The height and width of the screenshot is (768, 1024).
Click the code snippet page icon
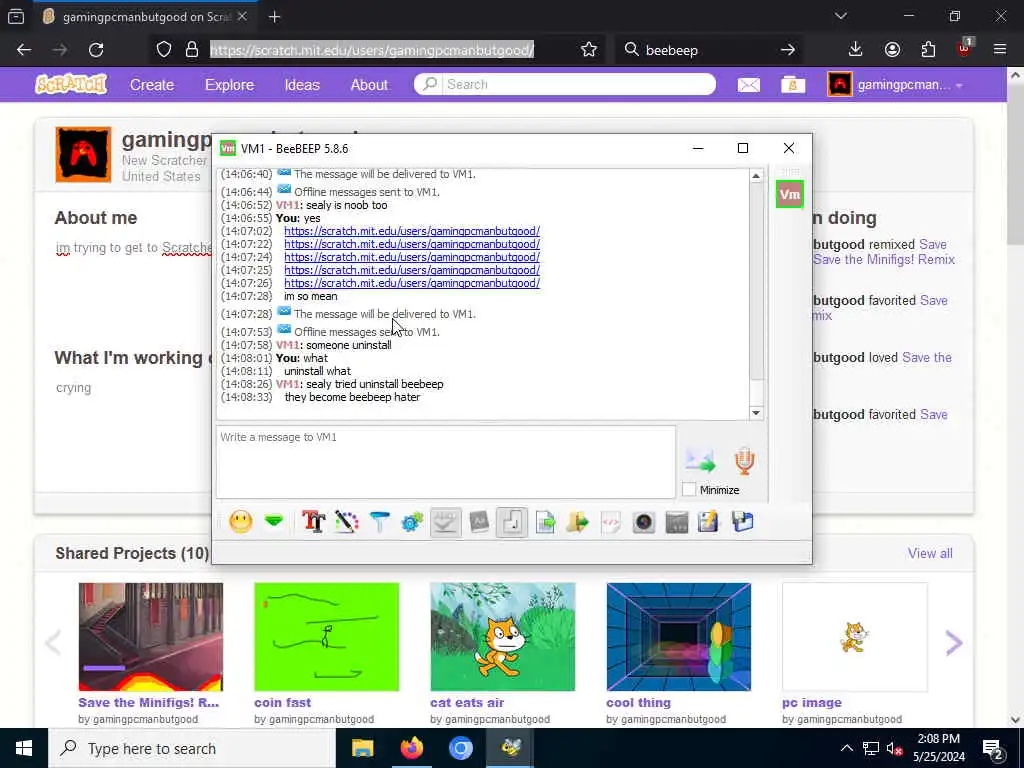tap(611, 522)
